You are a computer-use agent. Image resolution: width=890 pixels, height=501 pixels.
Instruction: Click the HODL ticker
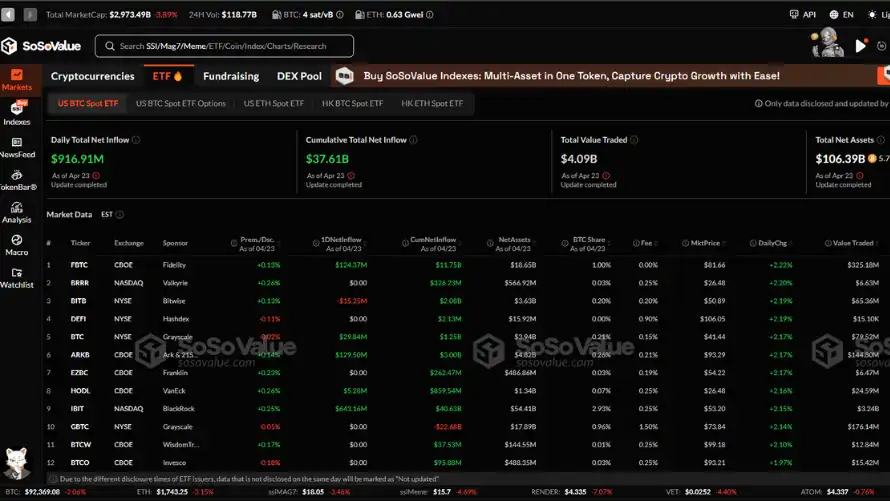[80, 391]
